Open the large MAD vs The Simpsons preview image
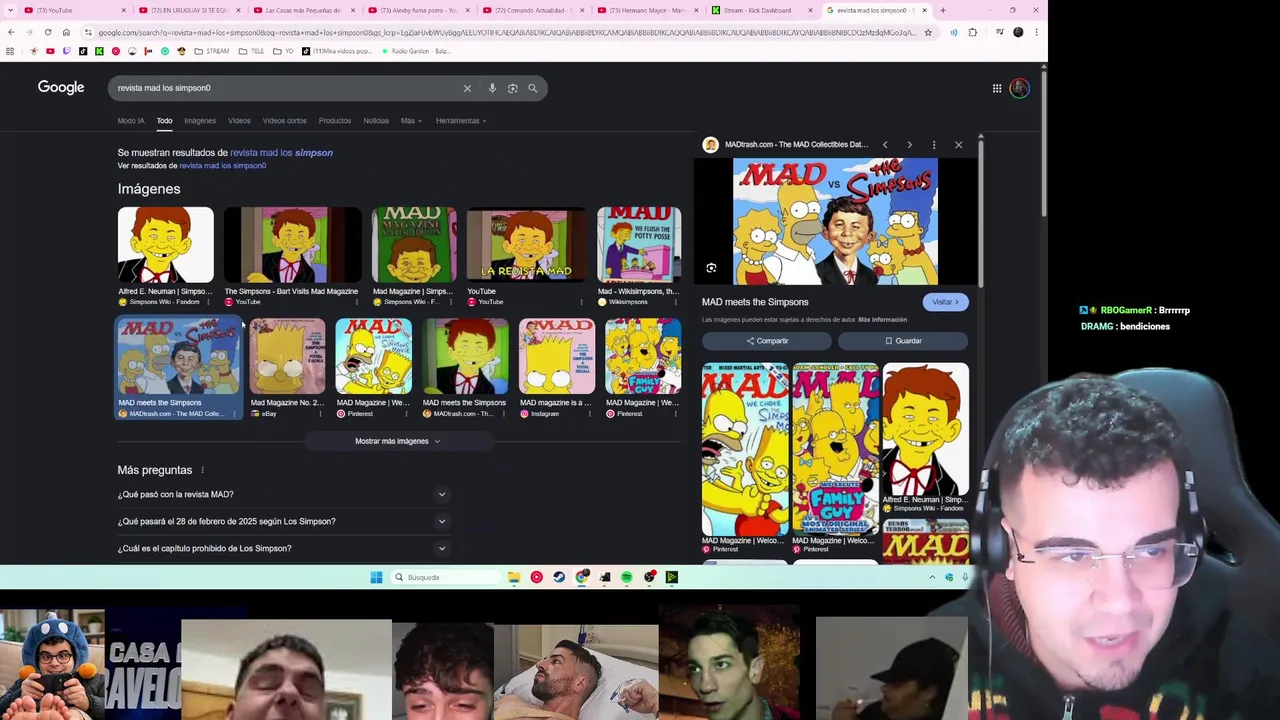1280x720 pixels. tap(835, 222)
